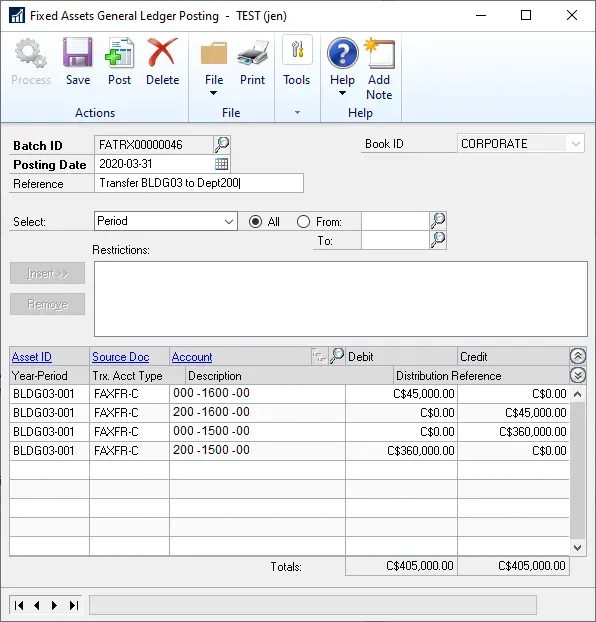Click the Asset ID column link
The width and height of the screenshot is (596, 622).
[32, 357]
